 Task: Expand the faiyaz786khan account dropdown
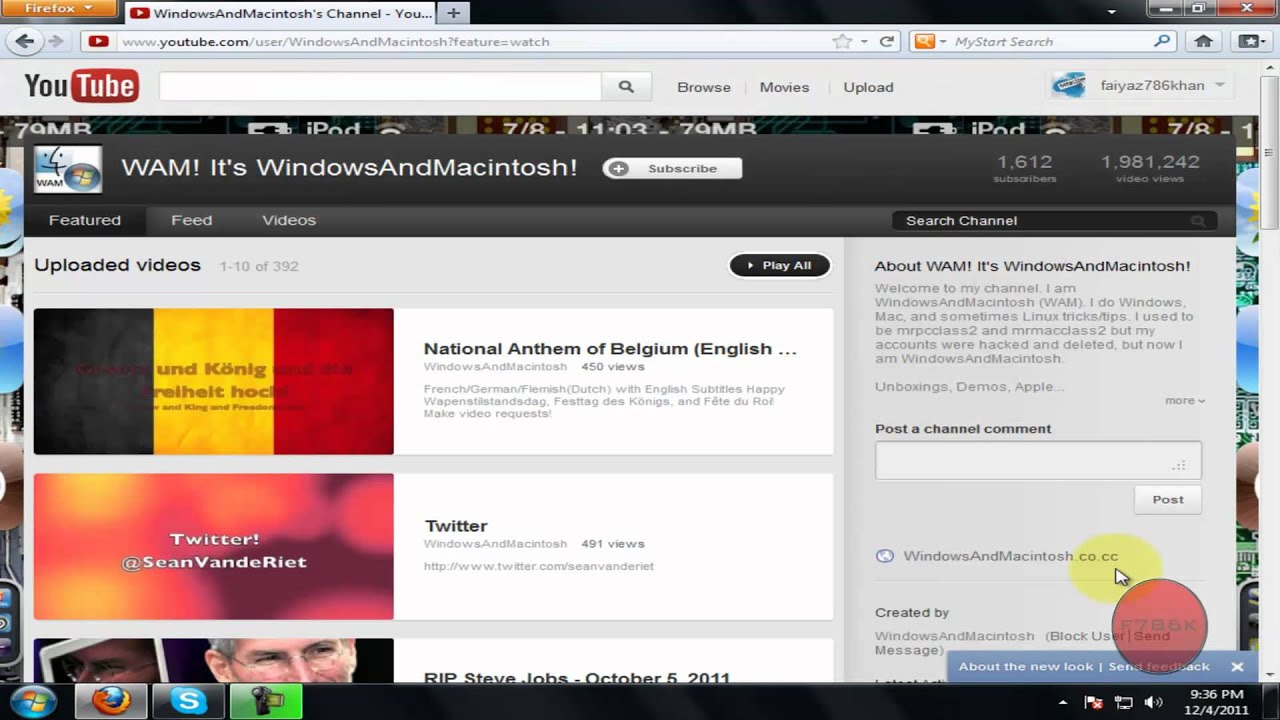tap(1220, 85)
